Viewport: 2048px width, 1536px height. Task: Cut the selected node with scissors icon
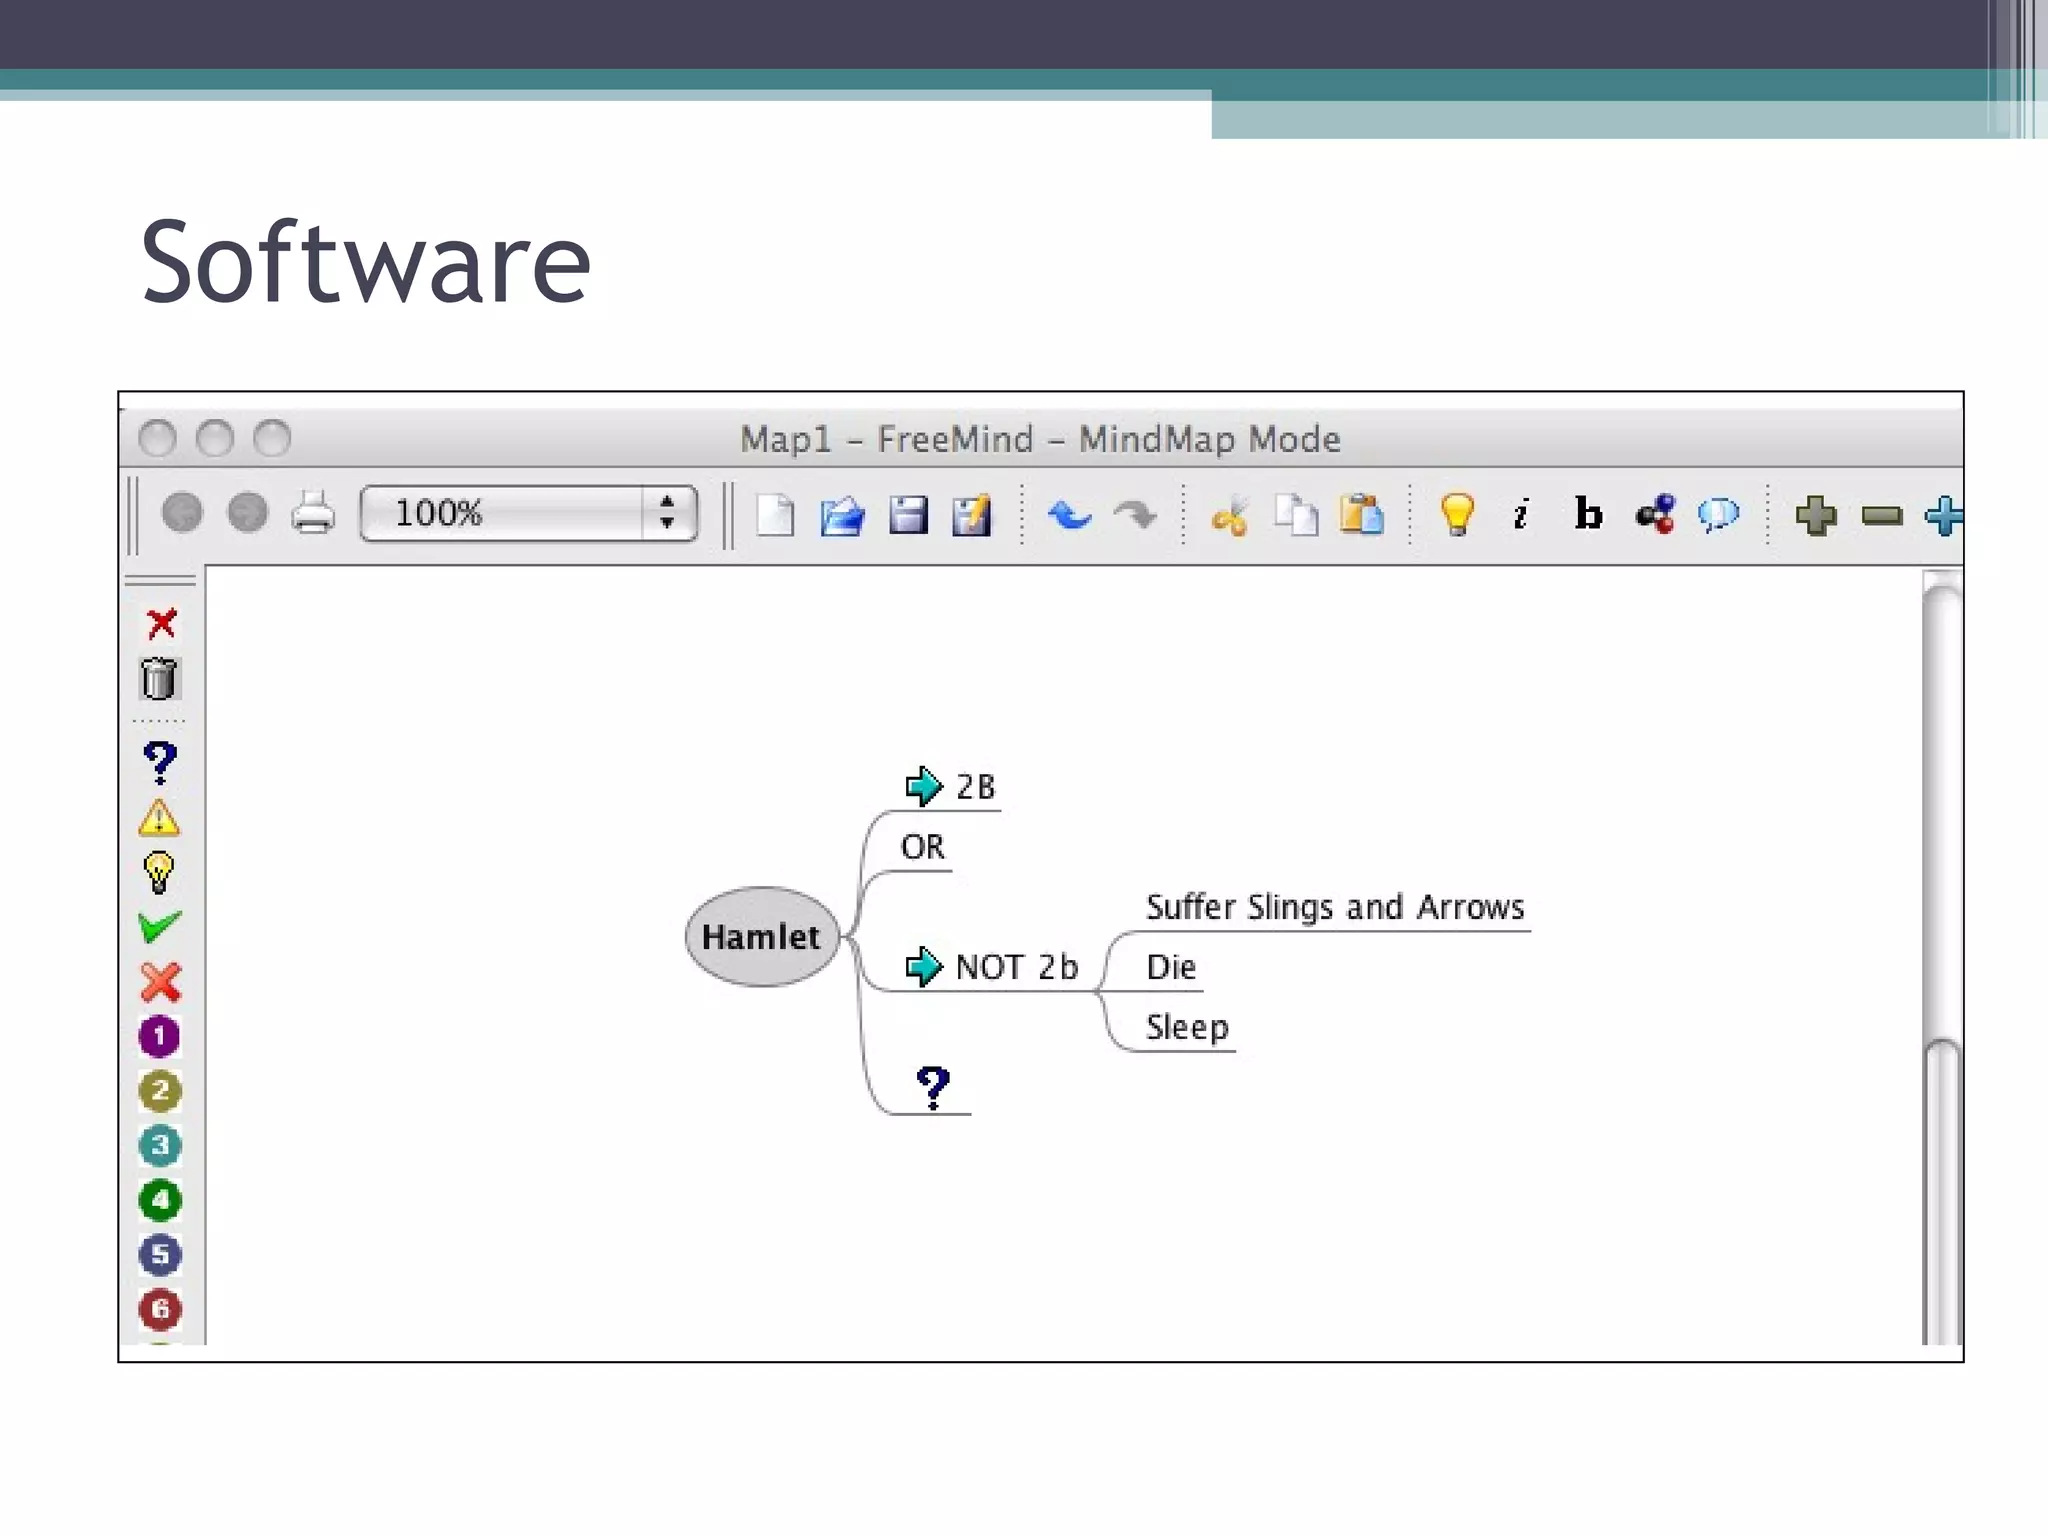click(1230, 516)
